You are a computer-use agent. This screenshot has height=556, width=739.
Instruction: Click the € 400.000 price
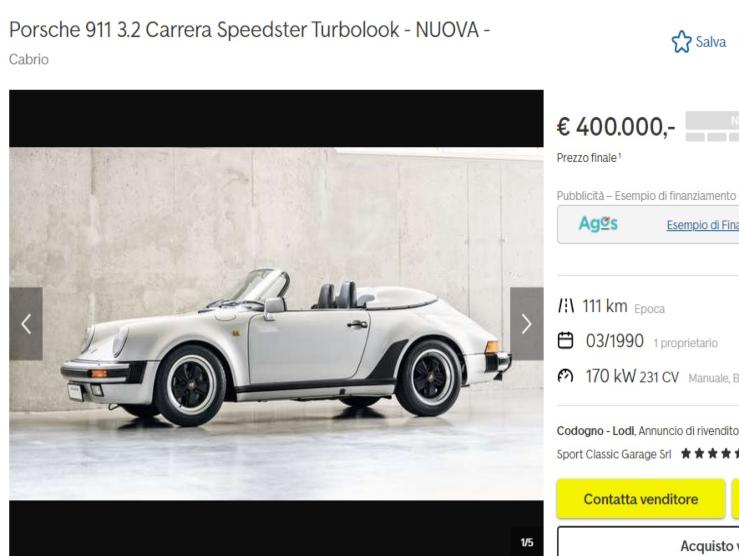click(616, 126)
